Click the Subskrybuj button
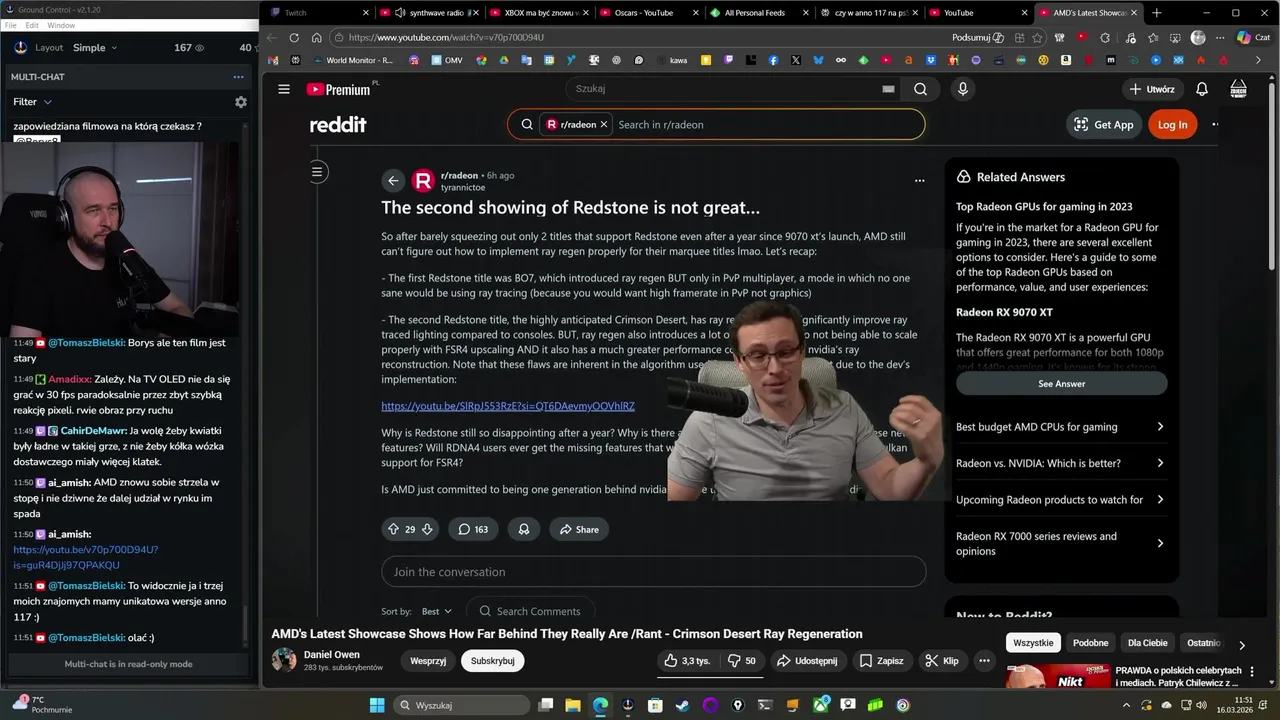 (x=492, y=660)
